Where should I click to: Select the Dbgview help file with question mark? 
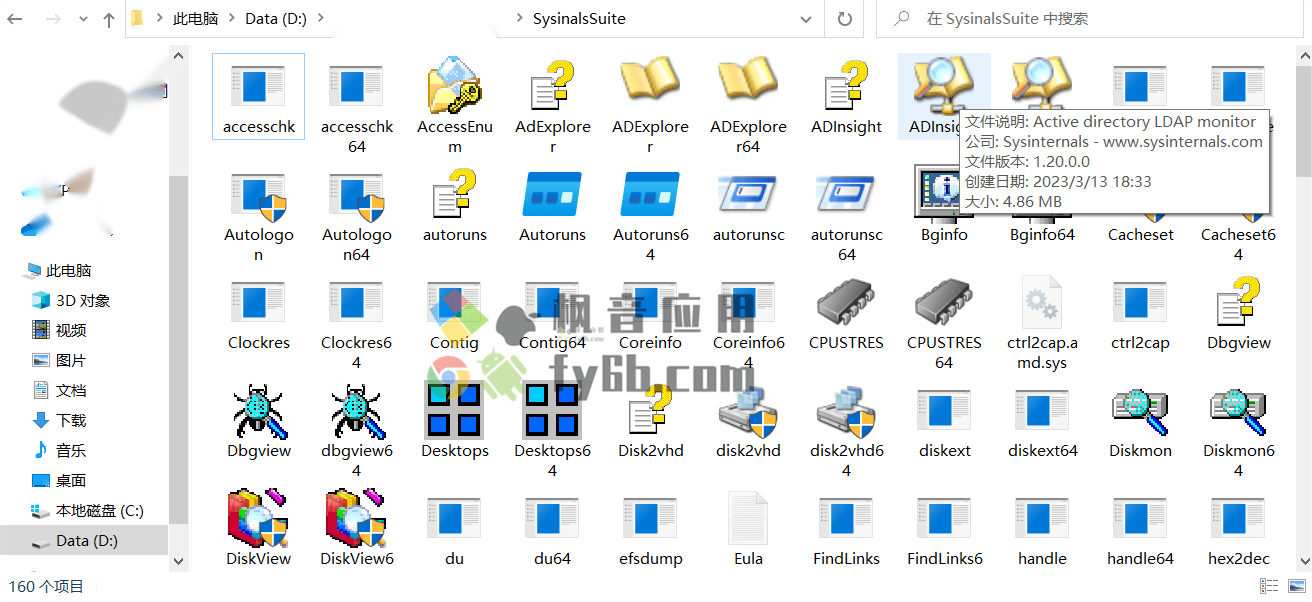tap(1238, 302)
